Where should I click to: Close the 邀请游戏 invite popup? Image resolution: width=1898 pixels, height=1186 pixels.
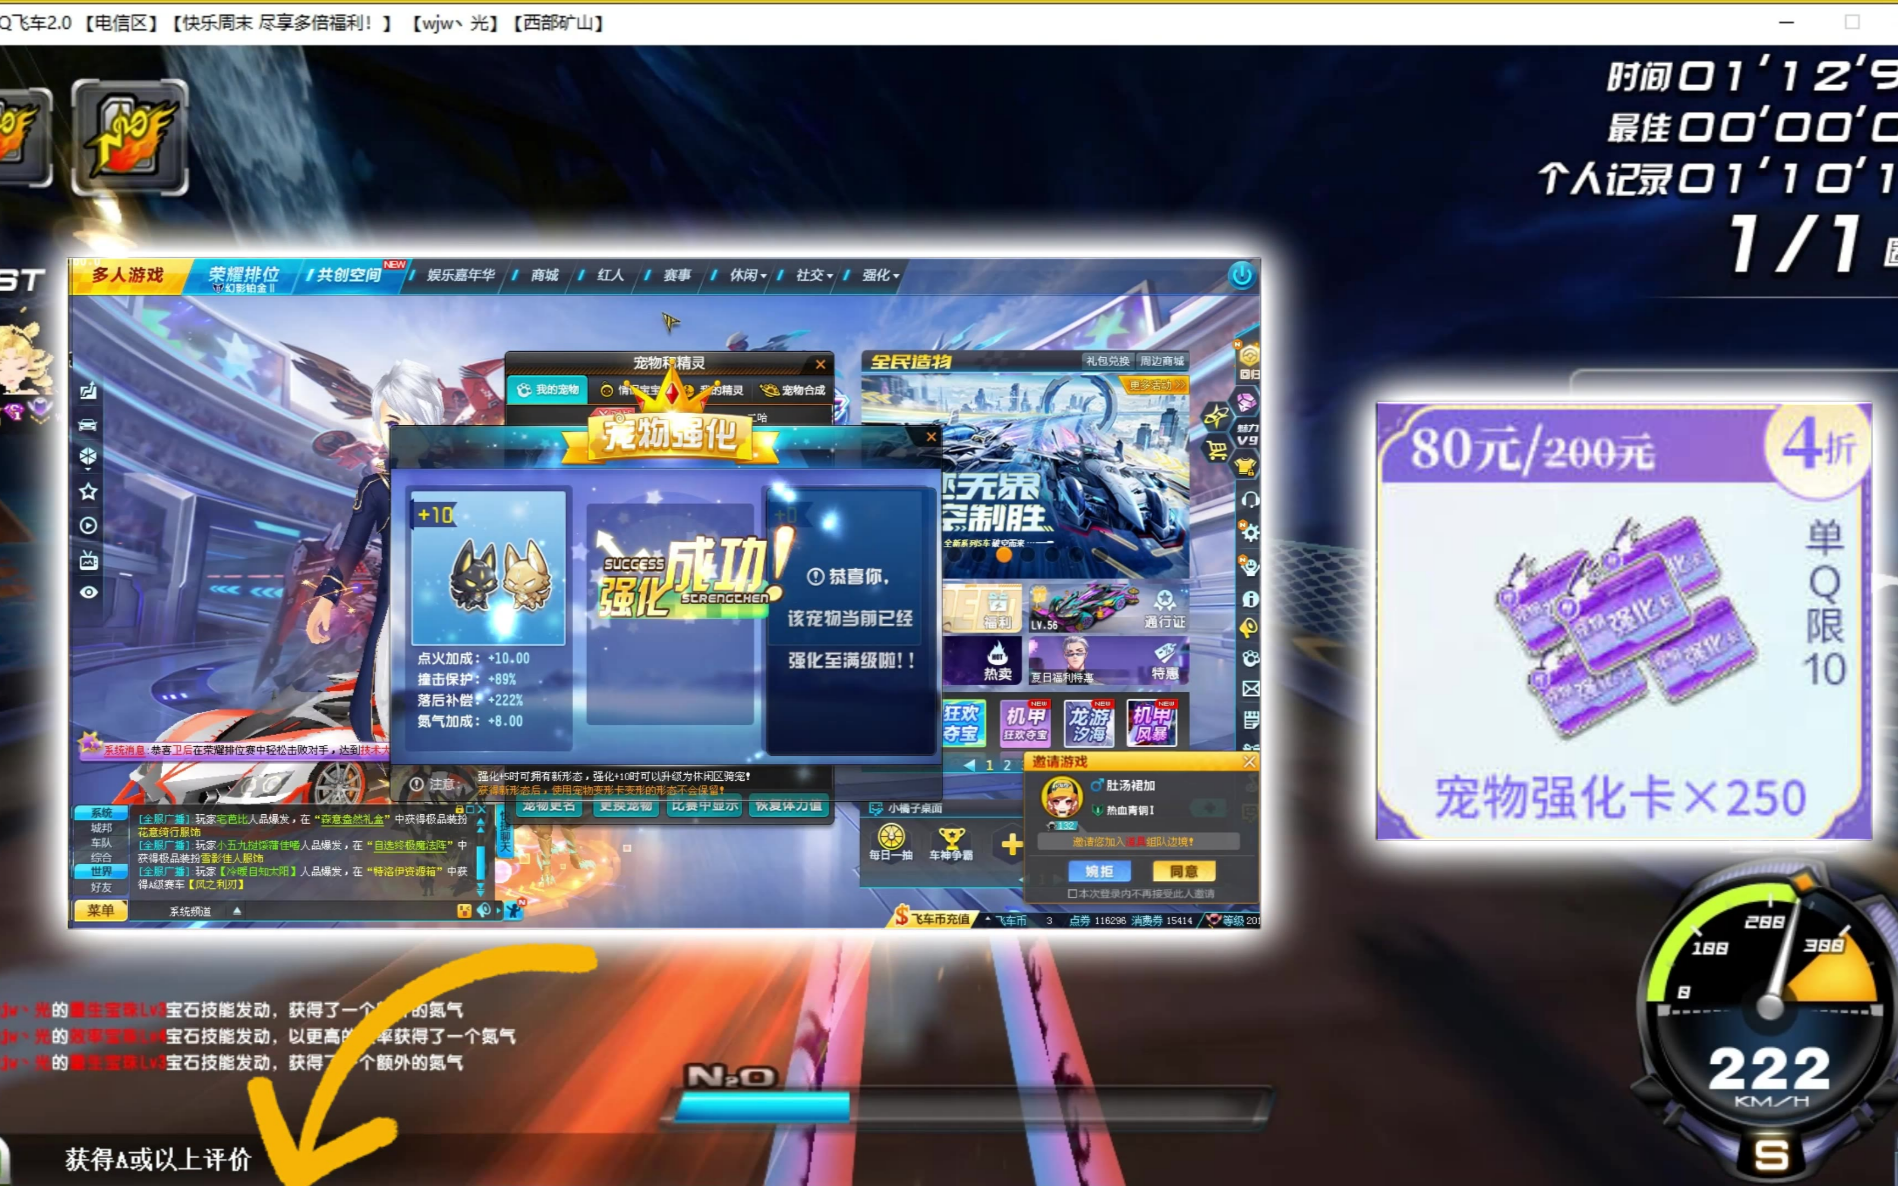[1249, 762]
